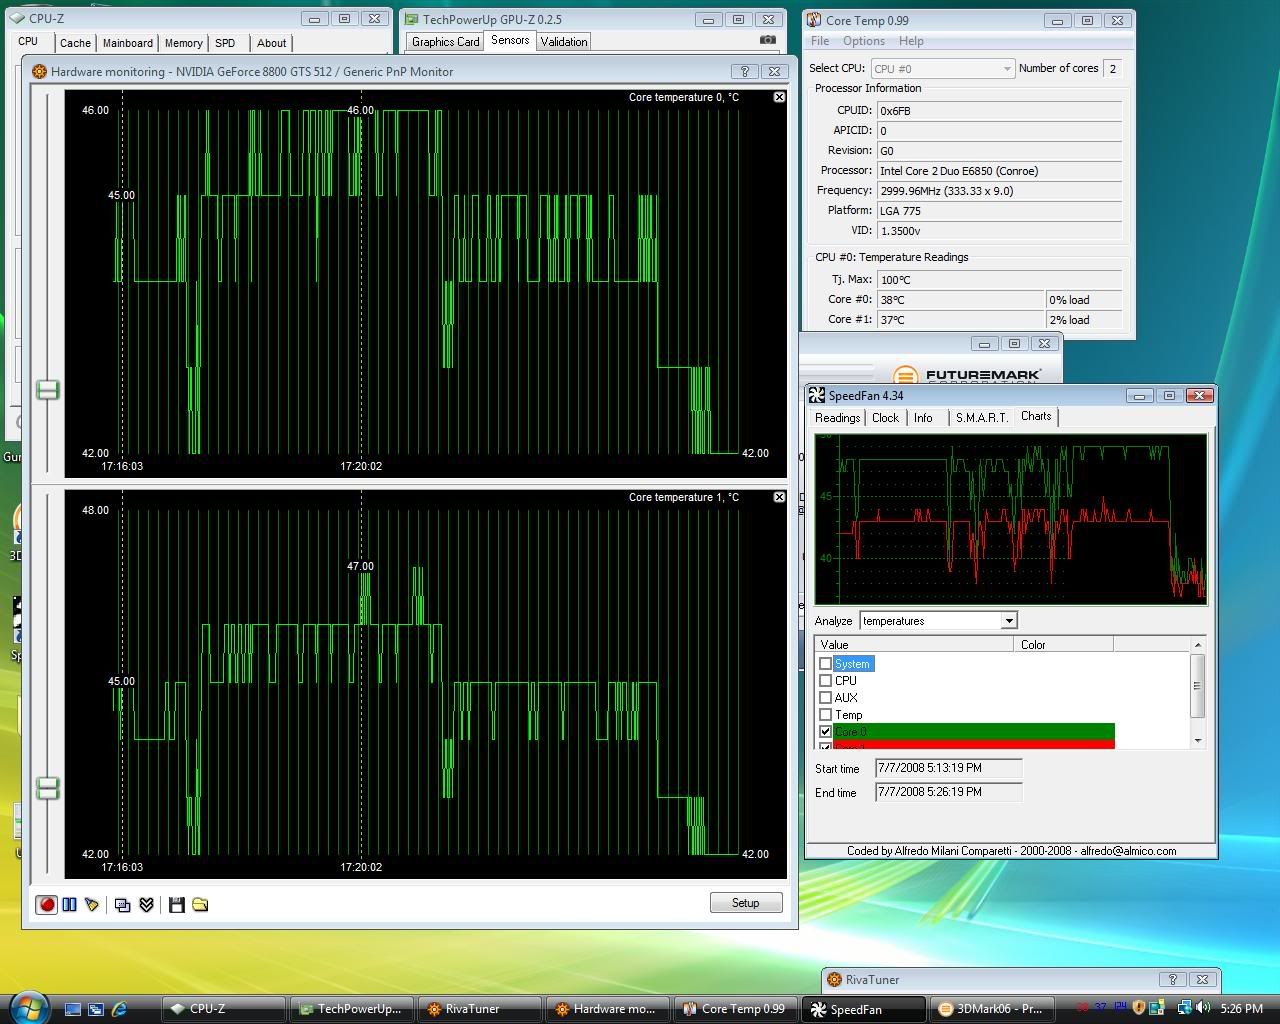
Task: Click the Core temperature 1 graph range slider
Action: click(x=47, y=788)
